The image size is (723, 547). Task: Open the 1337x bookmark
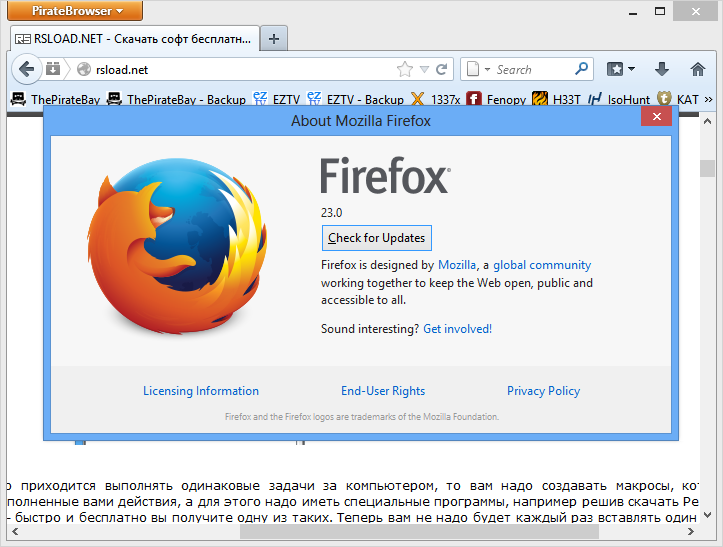click(435, 99)
